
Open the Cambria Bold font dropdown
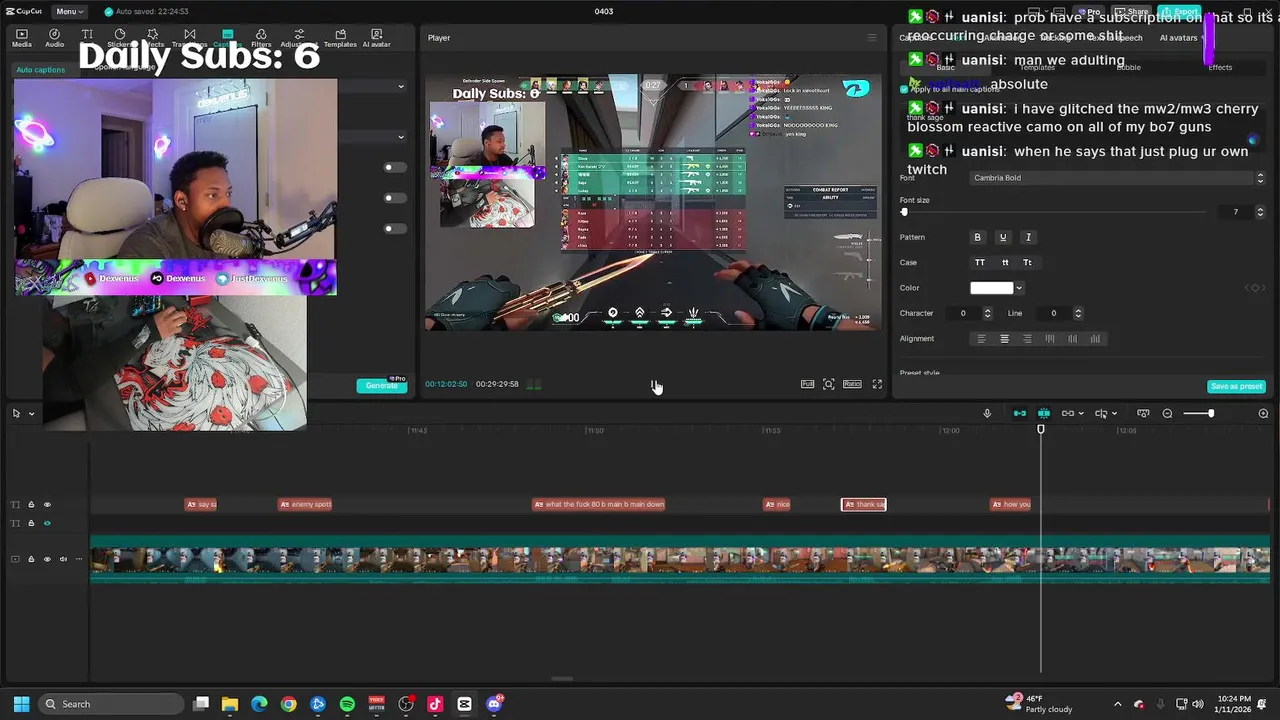pyautogui.click(x=1117, y=178)
